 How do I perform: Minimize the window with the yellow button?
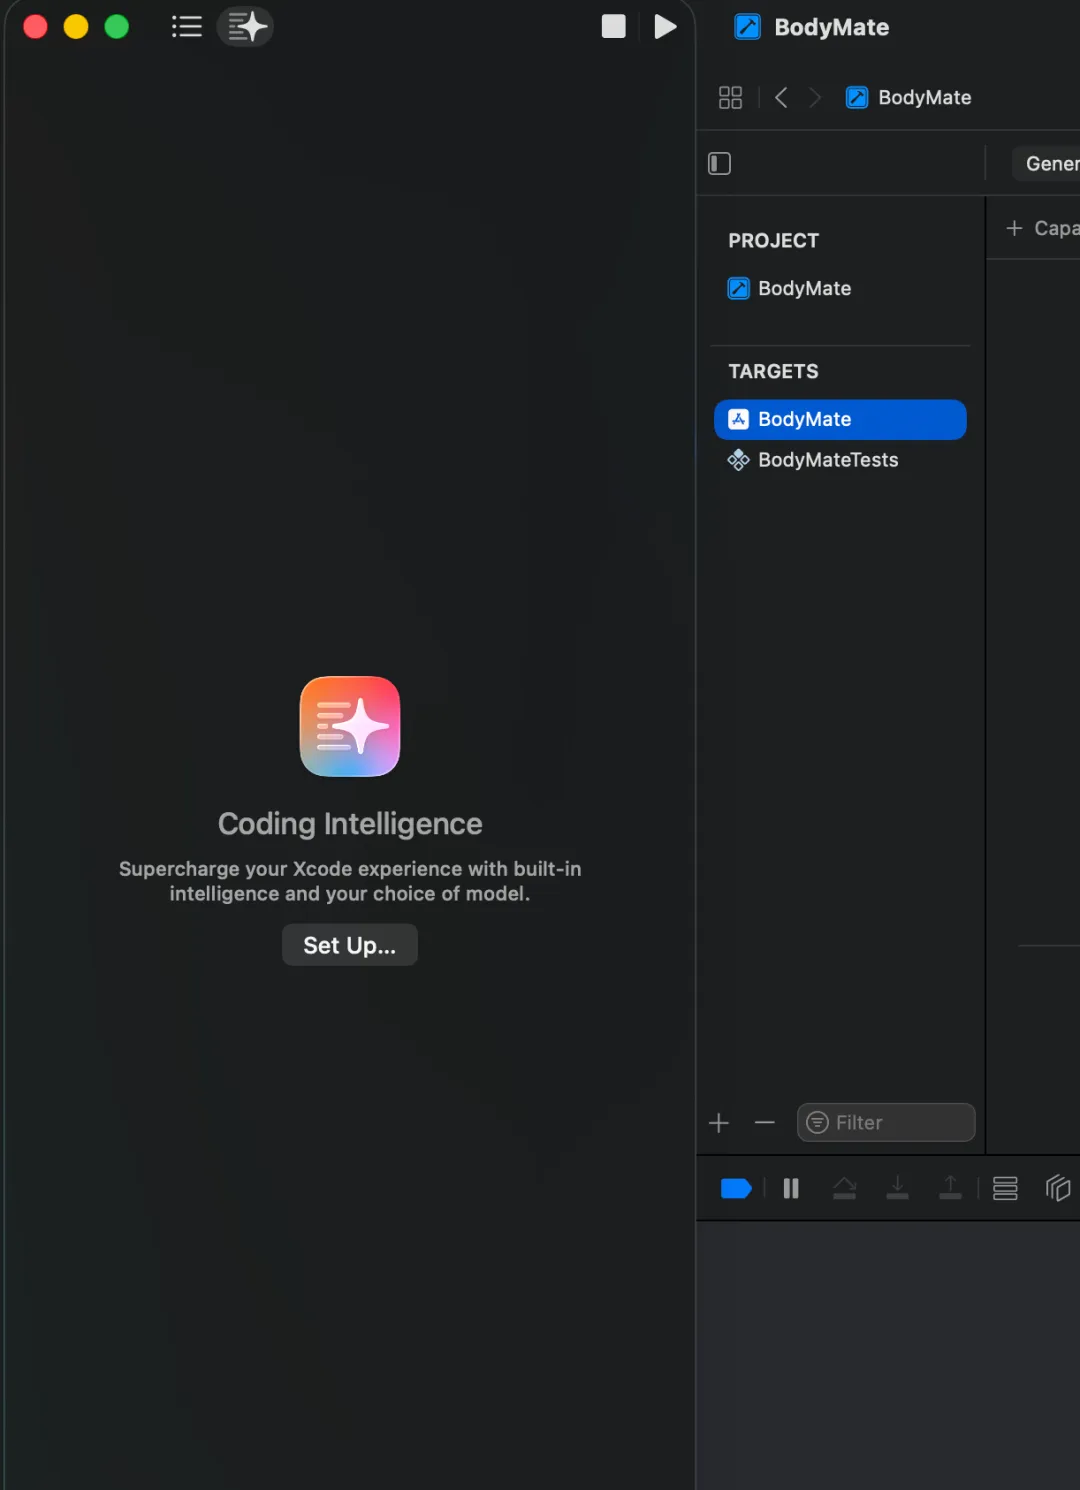click(76, 27)
